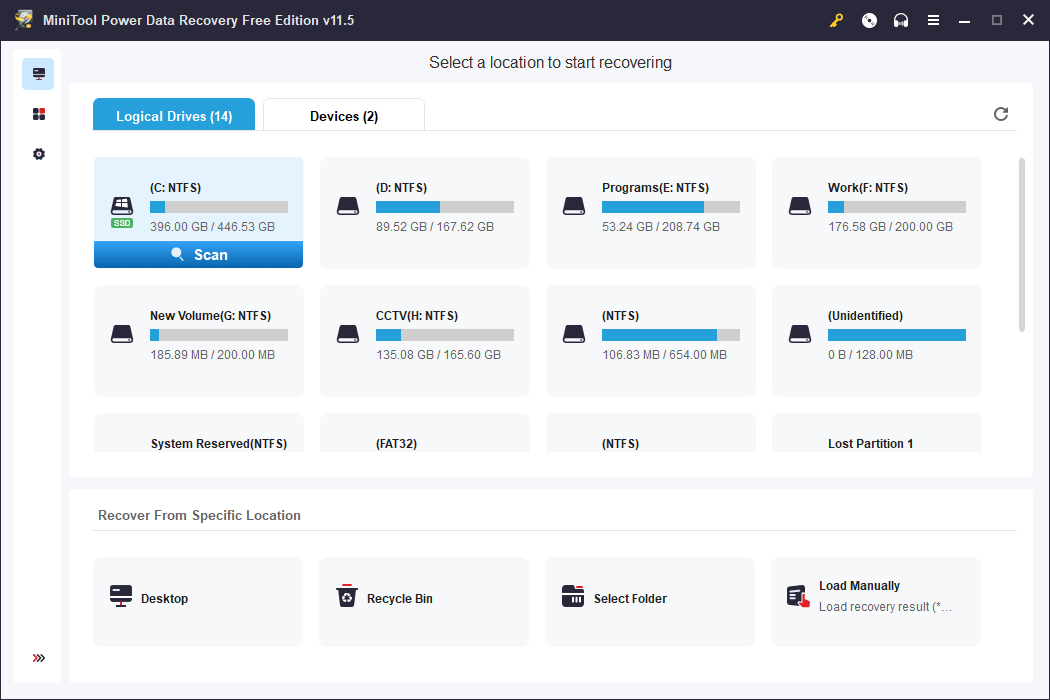1050x700 pixels.
Task: Click the key register icon in title bar
Action: [836, 20]
